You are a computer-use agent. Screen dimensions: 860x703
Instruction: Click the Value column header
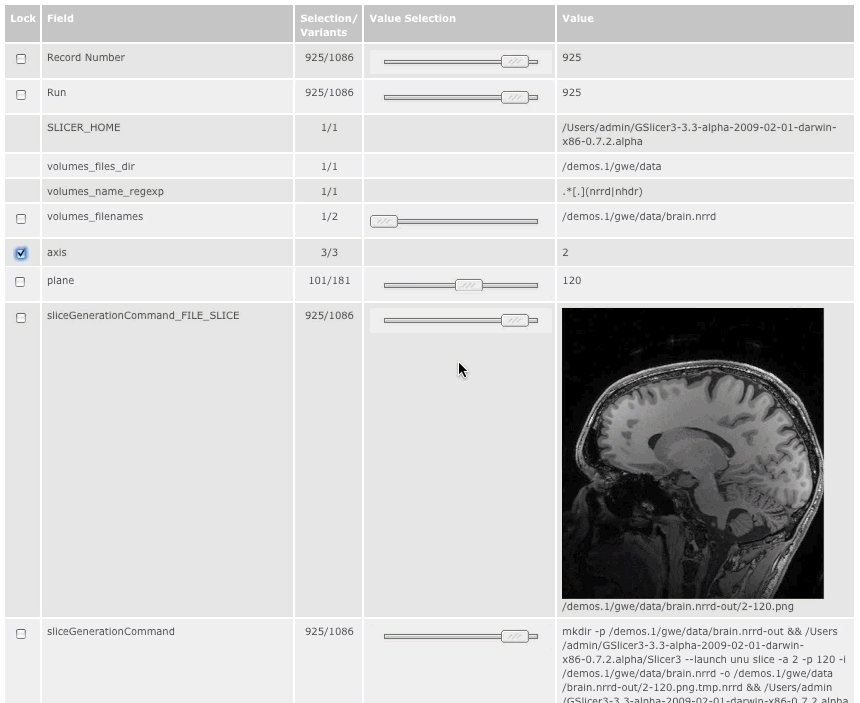click(x=577, y=19)
